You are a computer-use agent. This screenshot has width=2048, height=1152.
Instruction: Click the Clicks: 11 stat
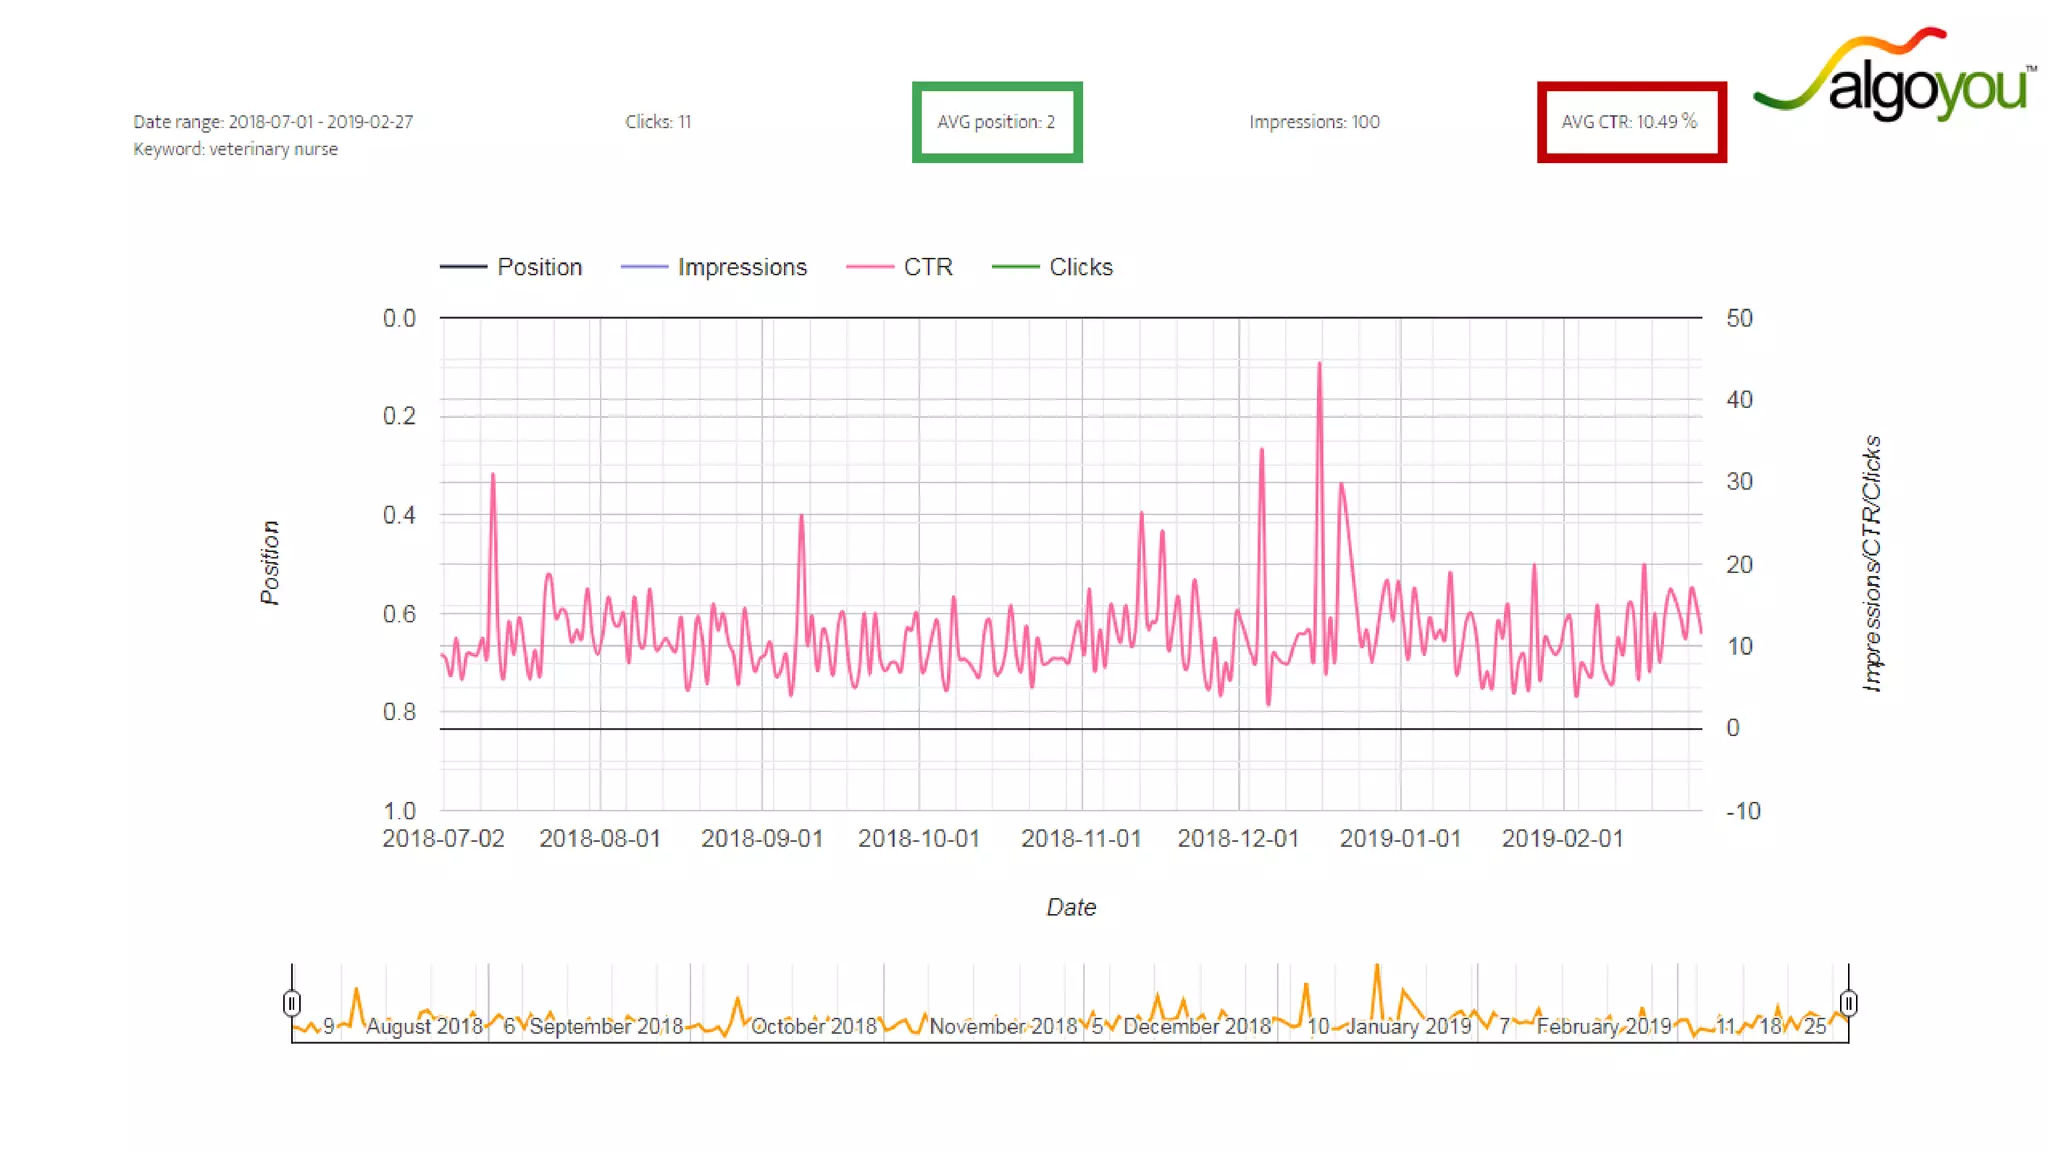pyautogui.click(x=658, y=122)
